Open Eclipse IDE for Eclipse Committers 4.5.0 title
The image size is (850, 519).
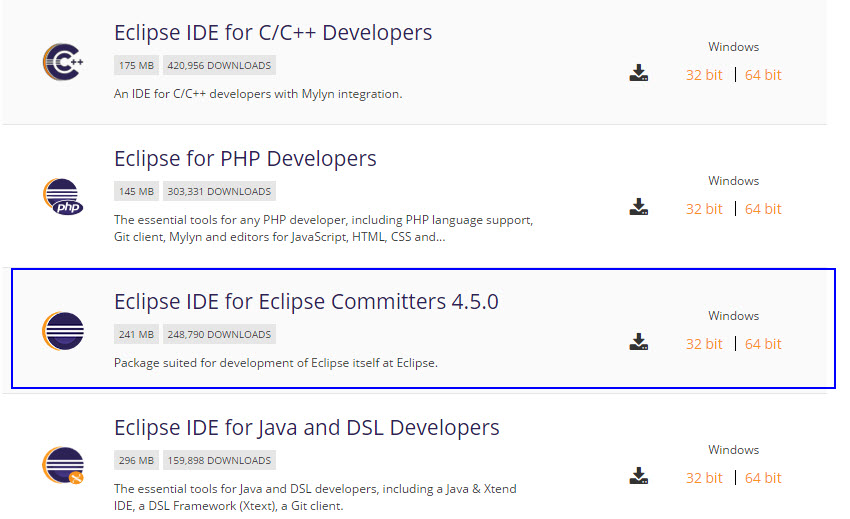(x=306, y=302)
